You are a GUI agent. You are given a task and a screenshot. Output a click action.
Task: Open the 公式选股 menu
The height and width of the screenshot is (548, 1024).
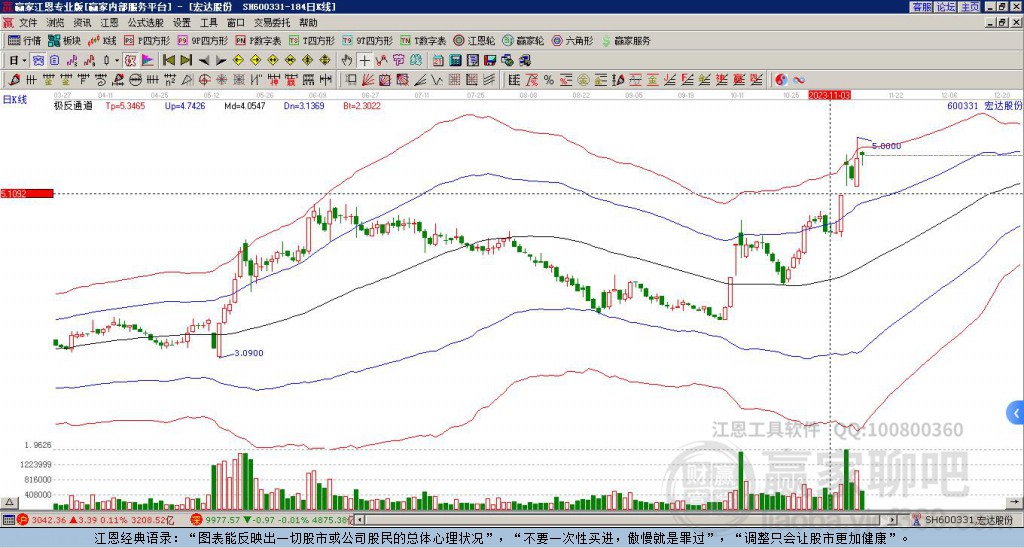(146, 23)
